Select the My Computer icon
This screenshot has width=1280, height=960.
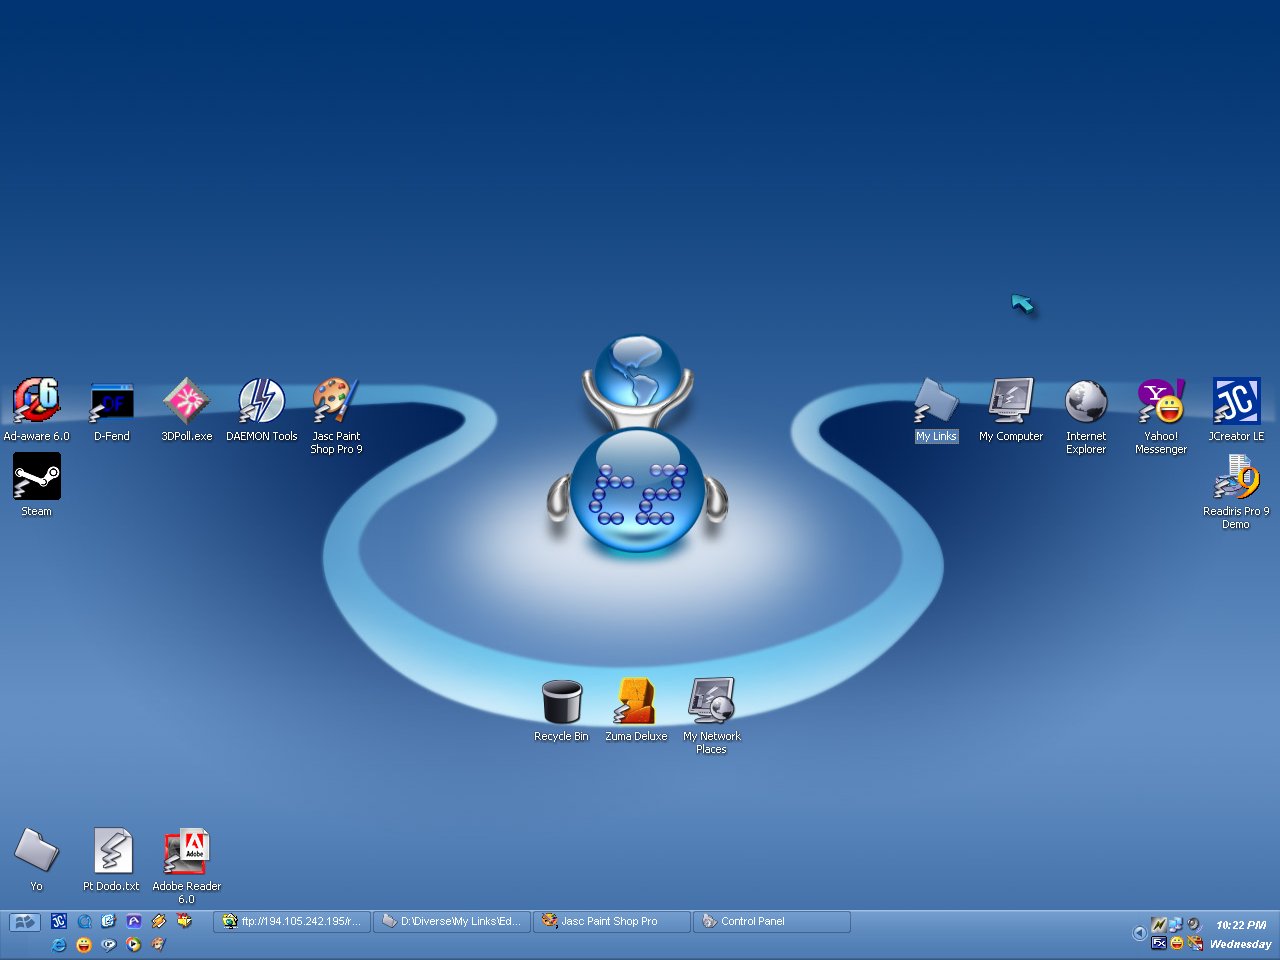coord(1011,402)
